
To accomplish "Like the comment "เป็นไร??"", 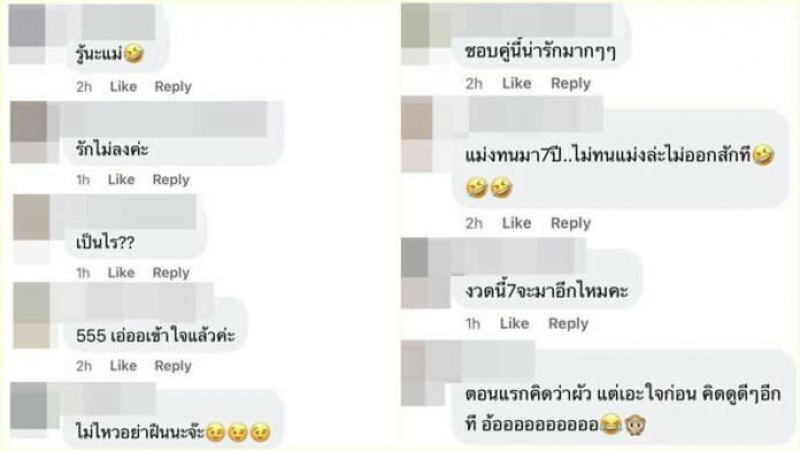I will click(x=121, y=273).
